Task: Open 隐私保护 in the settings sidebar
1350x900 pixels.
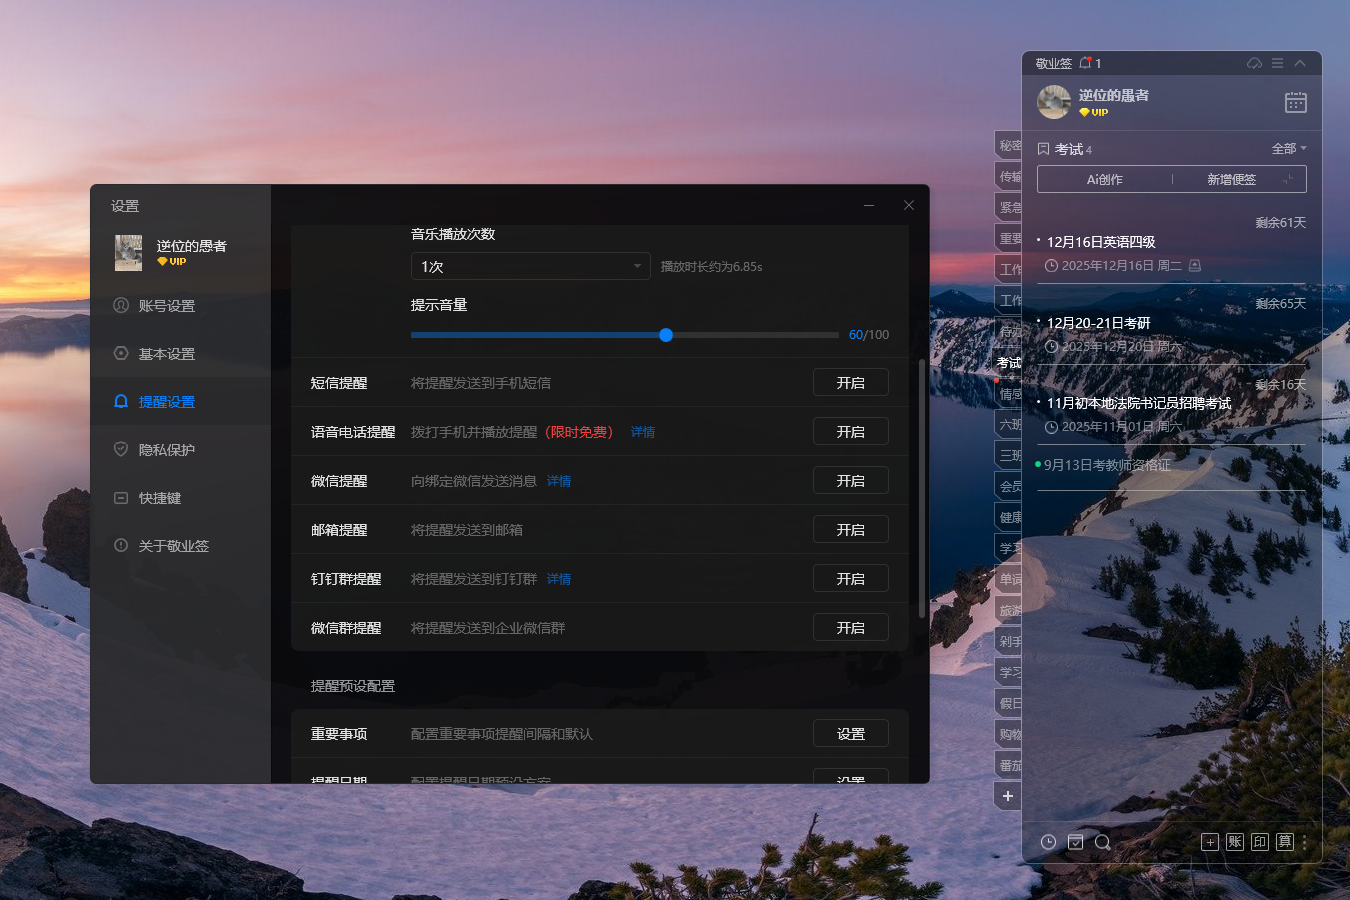Action: (166, 450)
